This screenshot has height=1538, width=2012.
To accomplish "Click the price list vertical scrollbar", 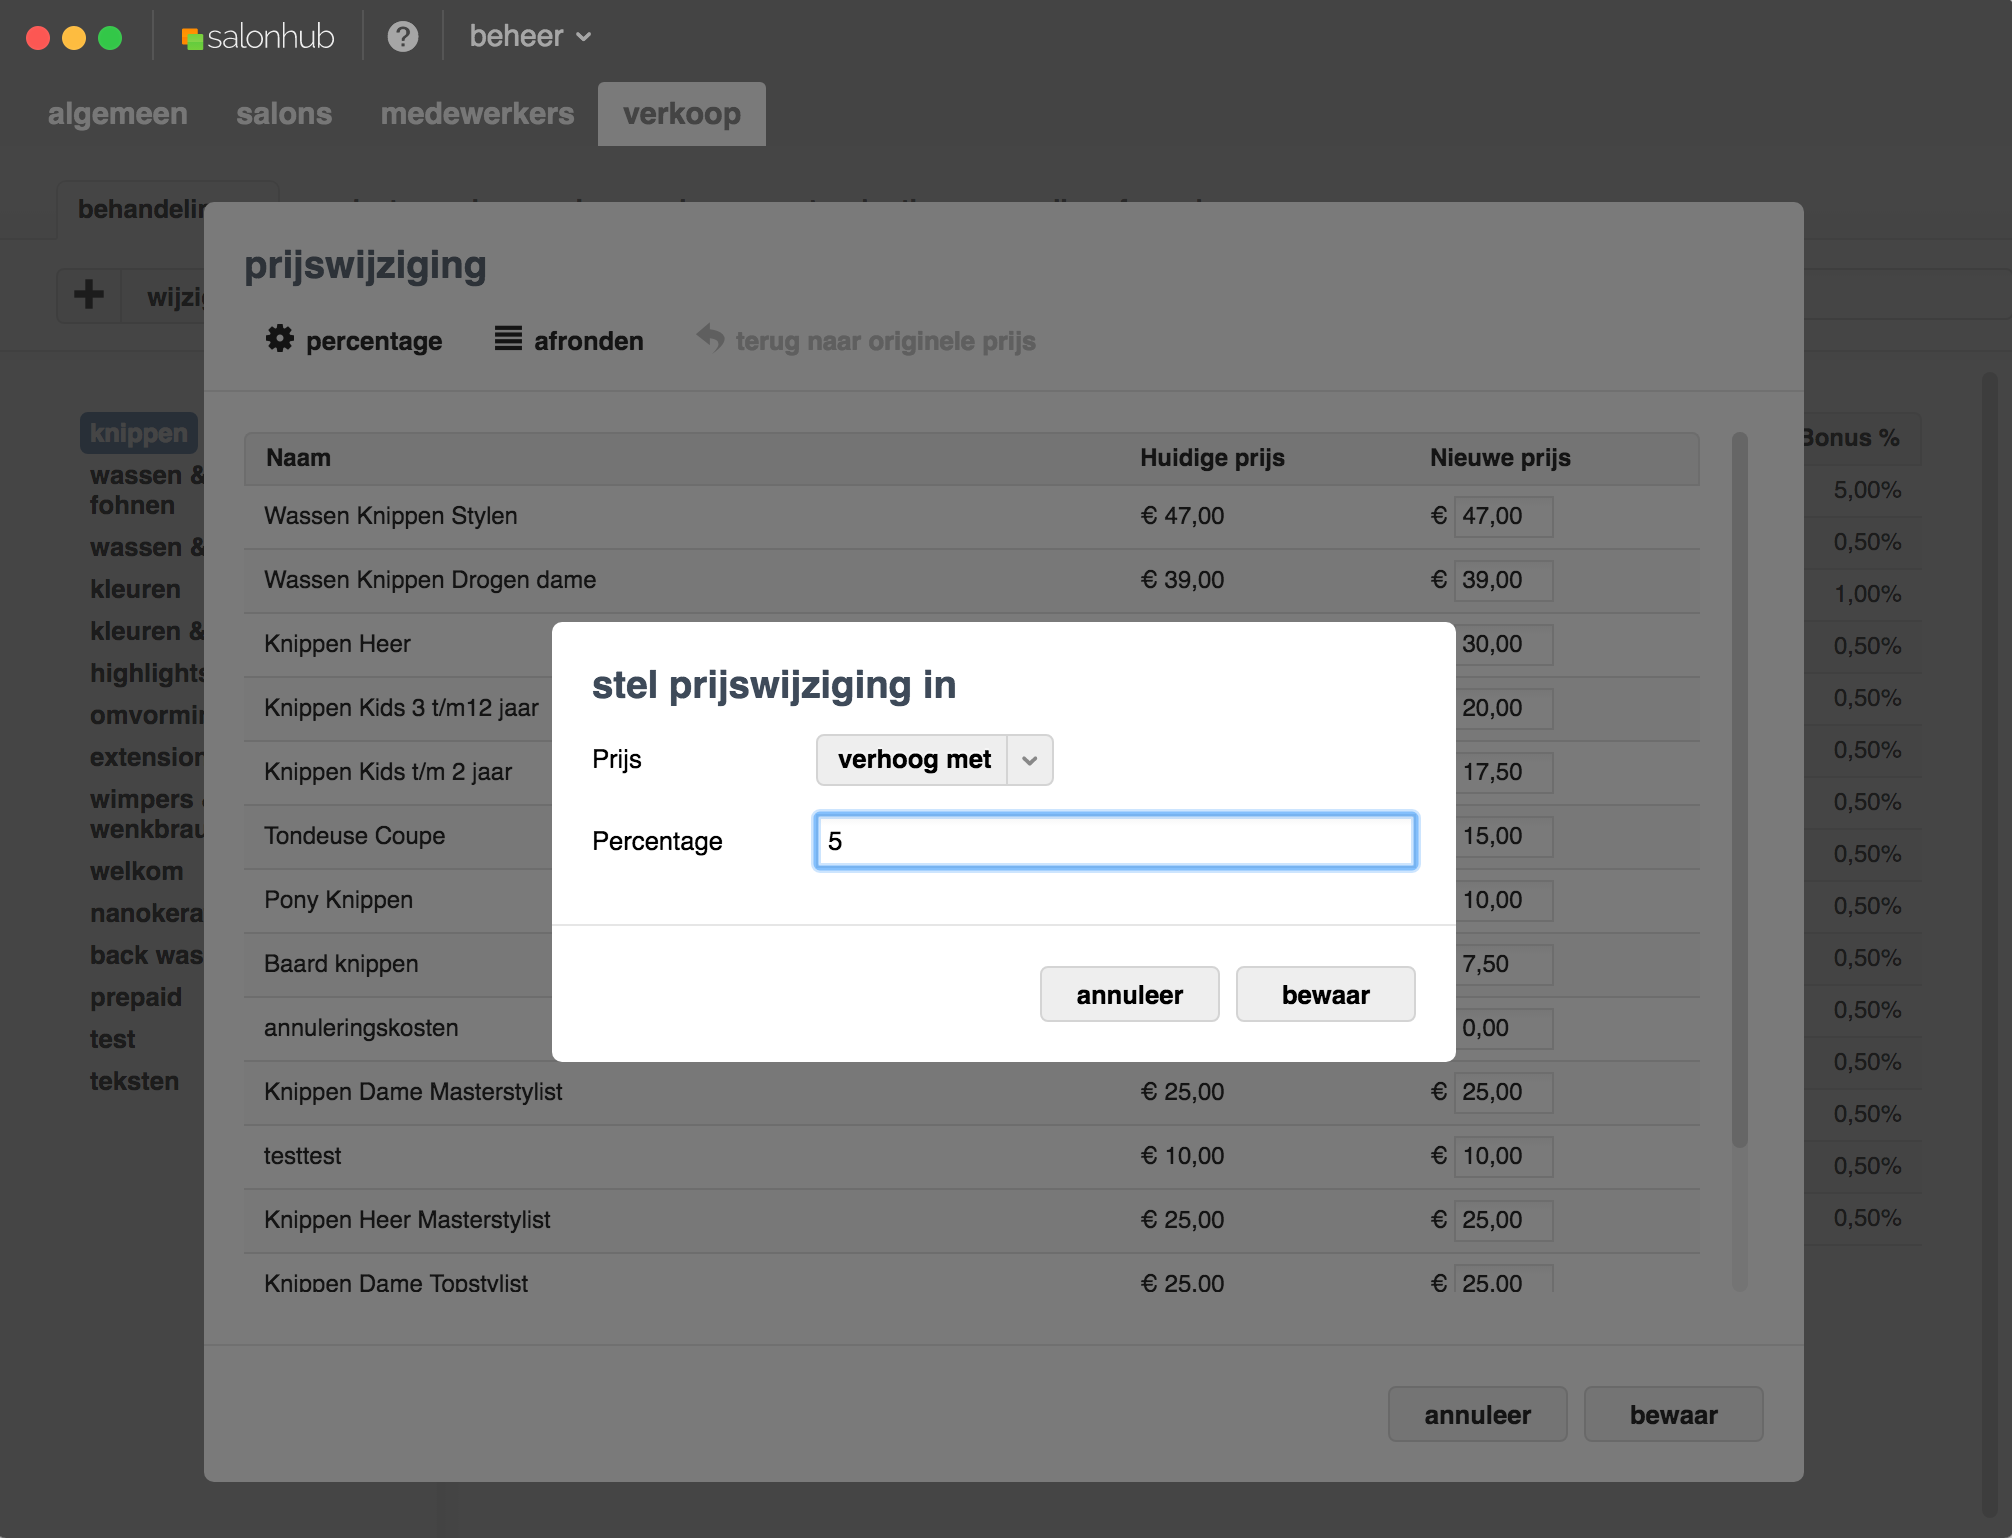I will (1739, 790).
